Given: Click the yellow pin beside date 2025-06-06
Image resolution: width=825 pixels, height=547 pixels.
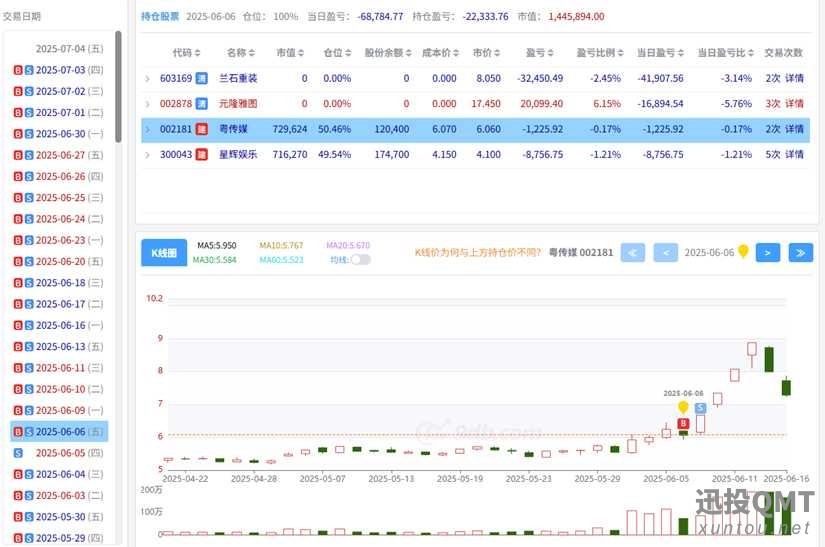Looking at the screenshot, I should (x=743, y=251).
